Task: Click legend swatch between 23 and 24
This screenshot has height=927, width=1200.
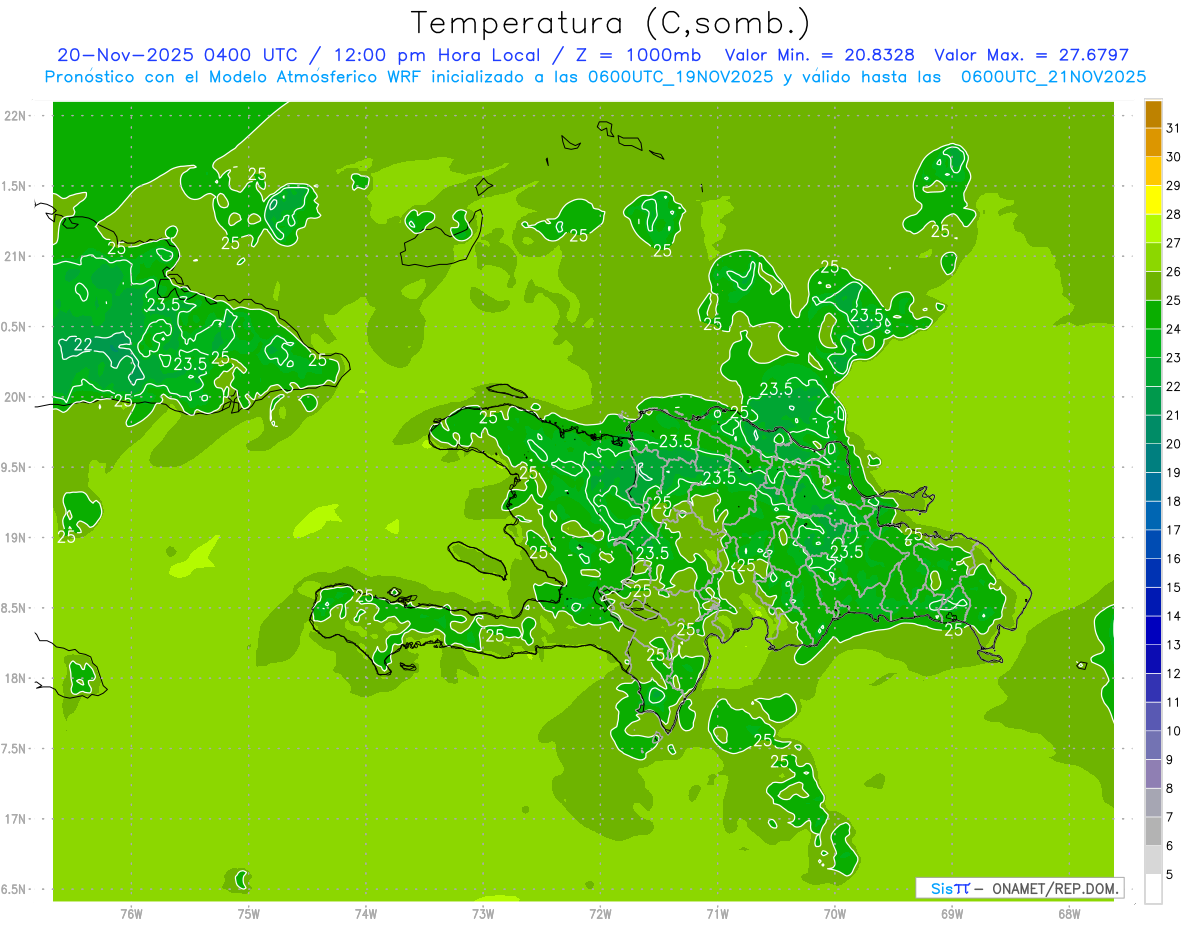Action: click(x=1153, y=343)
